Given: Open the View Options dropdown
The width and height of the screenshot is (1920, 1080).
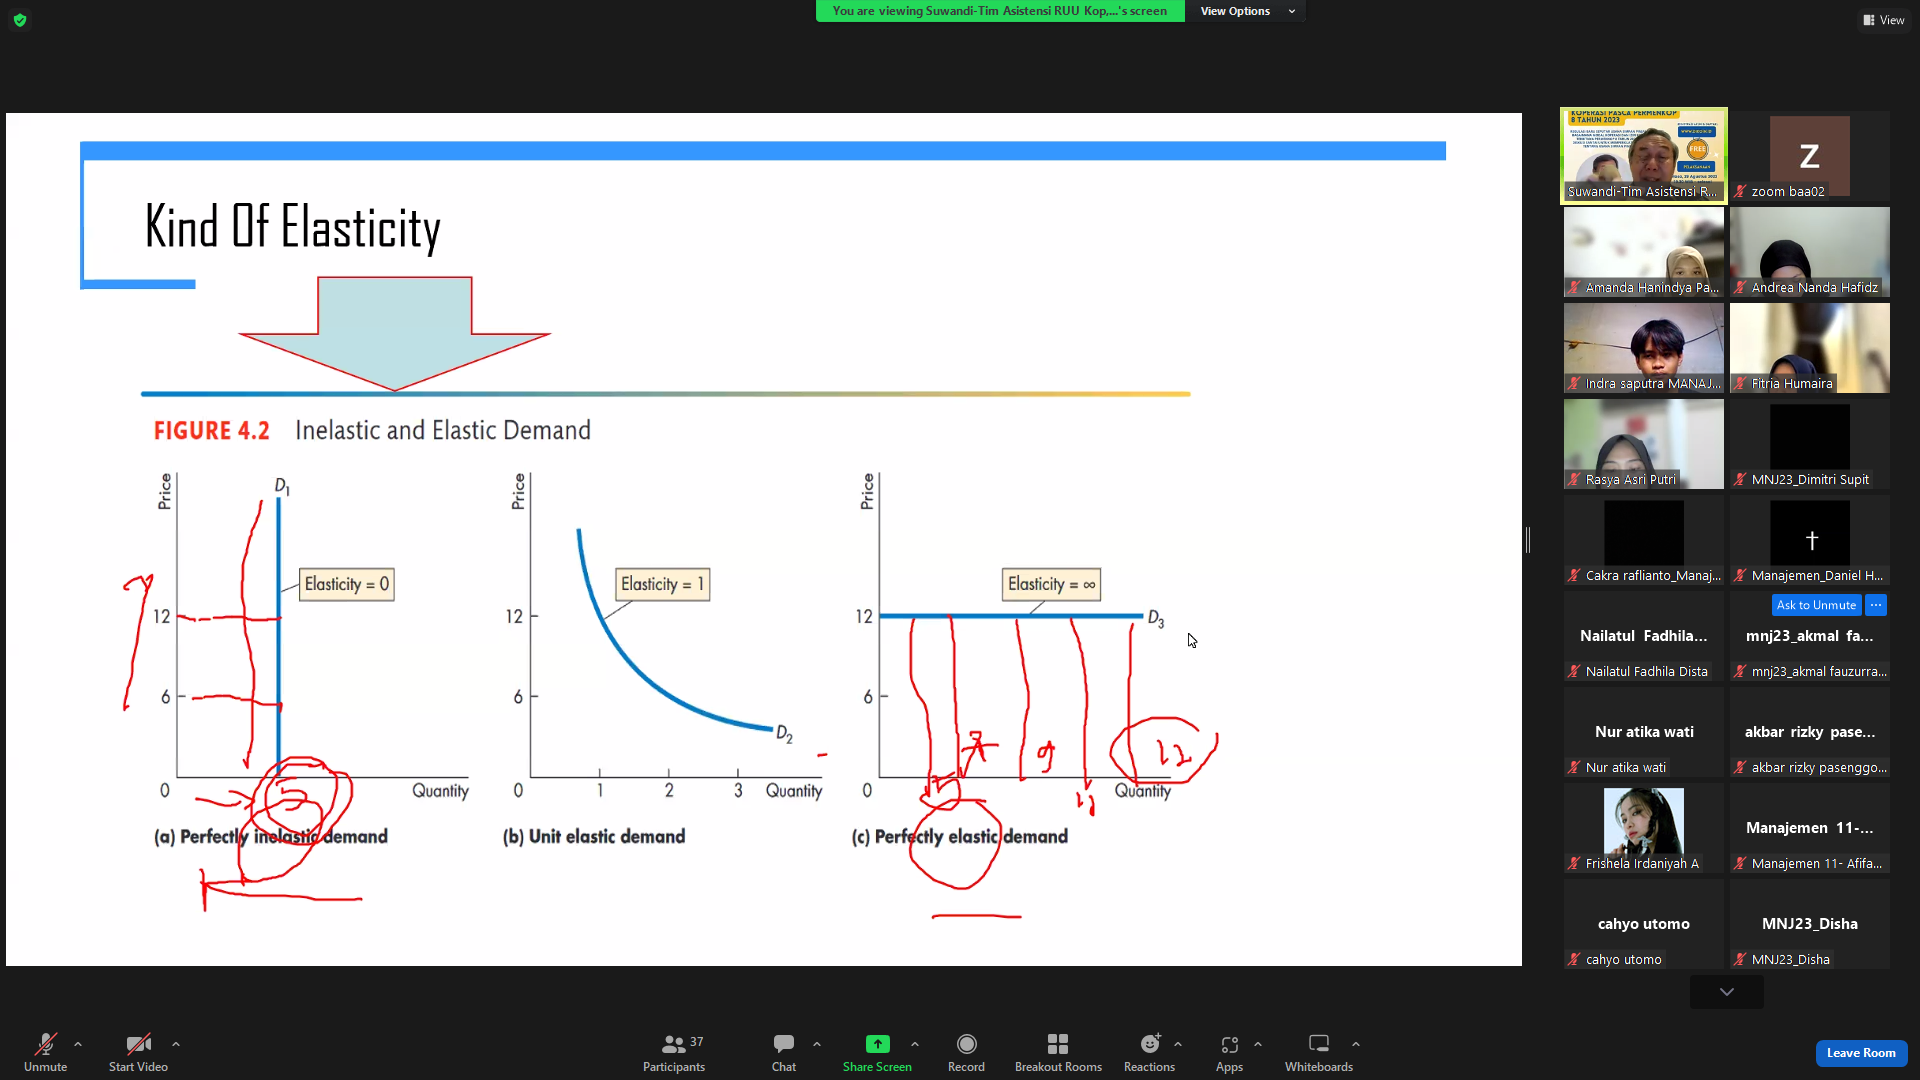Looking at the screenshot, I should pyautogui.click(x=1247, y=11).
